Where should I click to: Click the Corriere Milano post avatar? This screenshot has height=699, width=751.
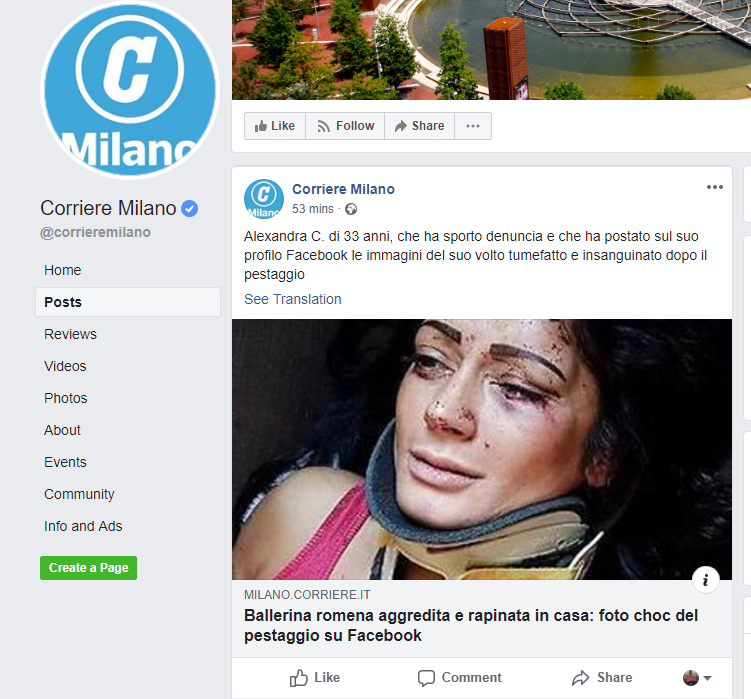tap(264, 199)
